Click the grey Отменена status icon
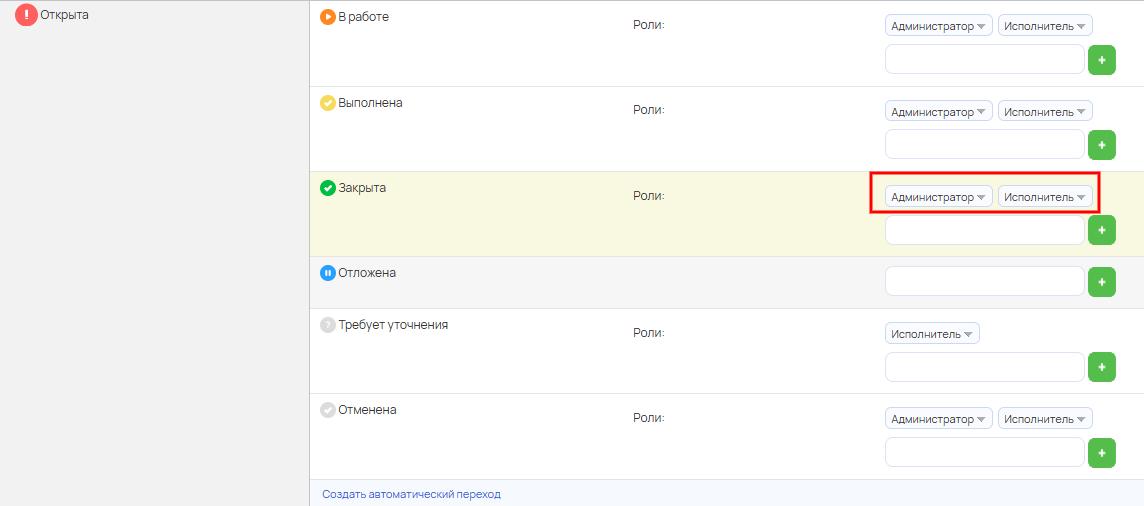 tap(327, 410)
